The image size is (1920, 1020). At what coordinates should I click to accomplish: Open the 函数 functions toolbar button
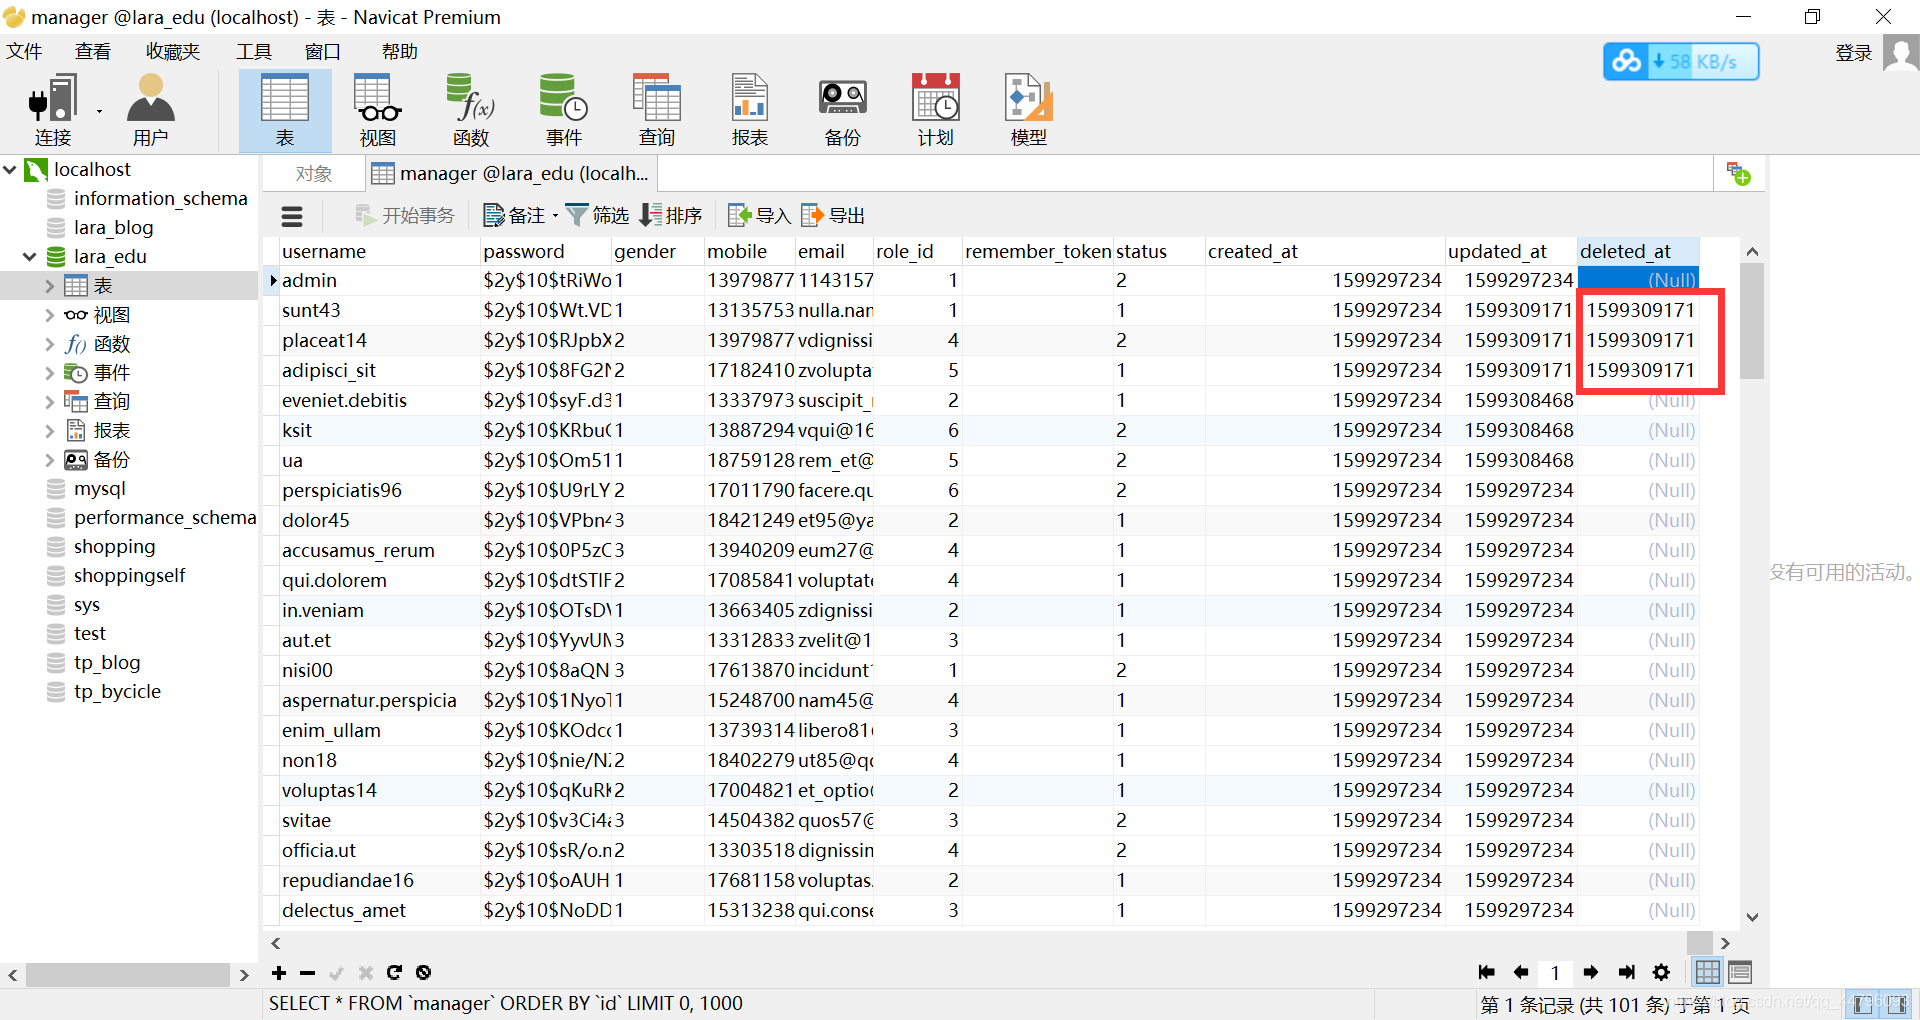471,110
